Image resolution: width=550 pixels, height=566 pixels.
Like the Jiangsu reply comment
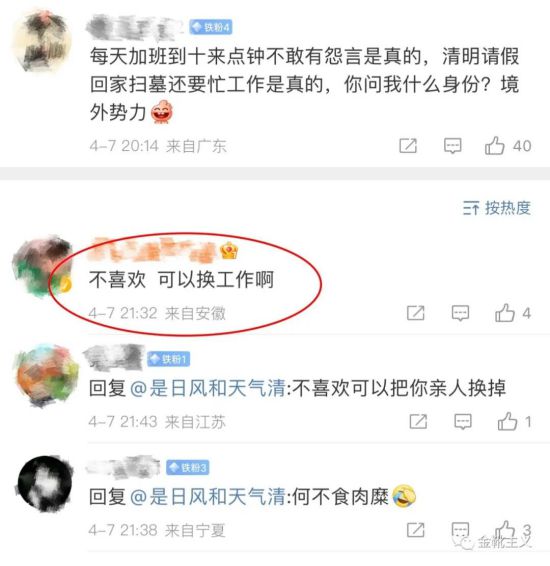coord(507,421)
